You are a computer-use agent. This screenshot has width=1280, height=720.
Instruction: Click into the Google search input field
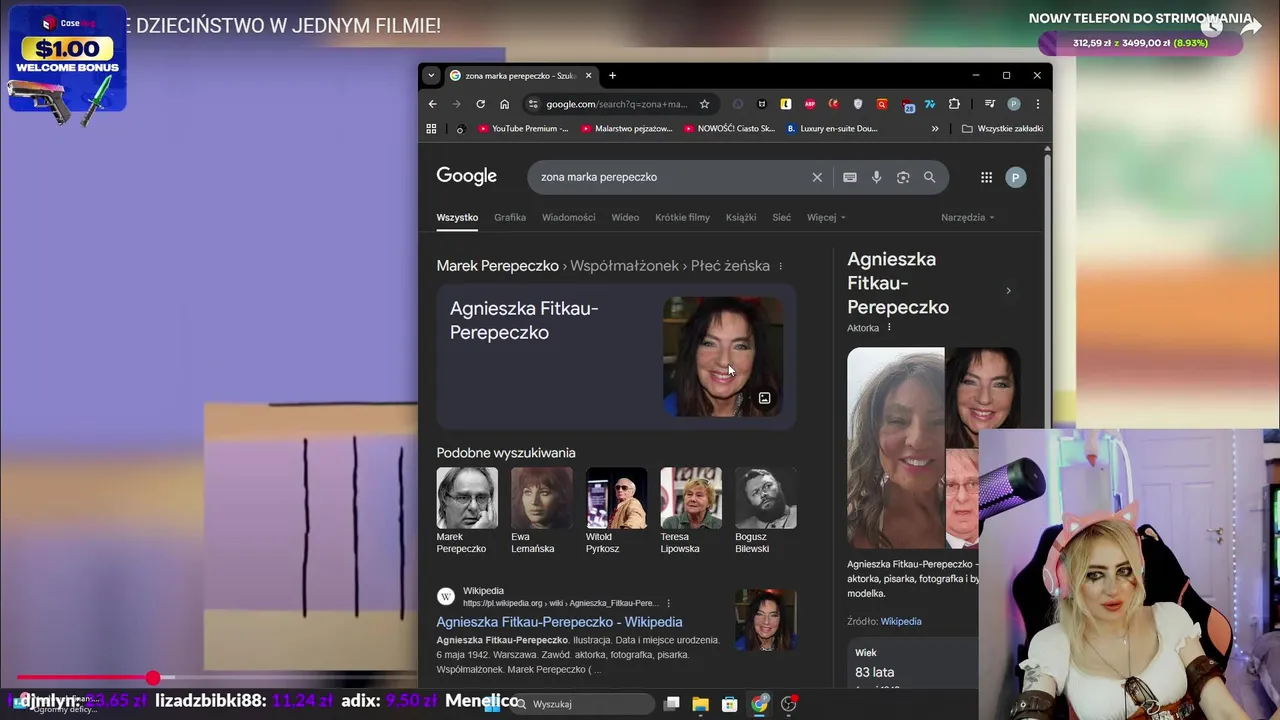pyautogui.click(x=670, y=177)
